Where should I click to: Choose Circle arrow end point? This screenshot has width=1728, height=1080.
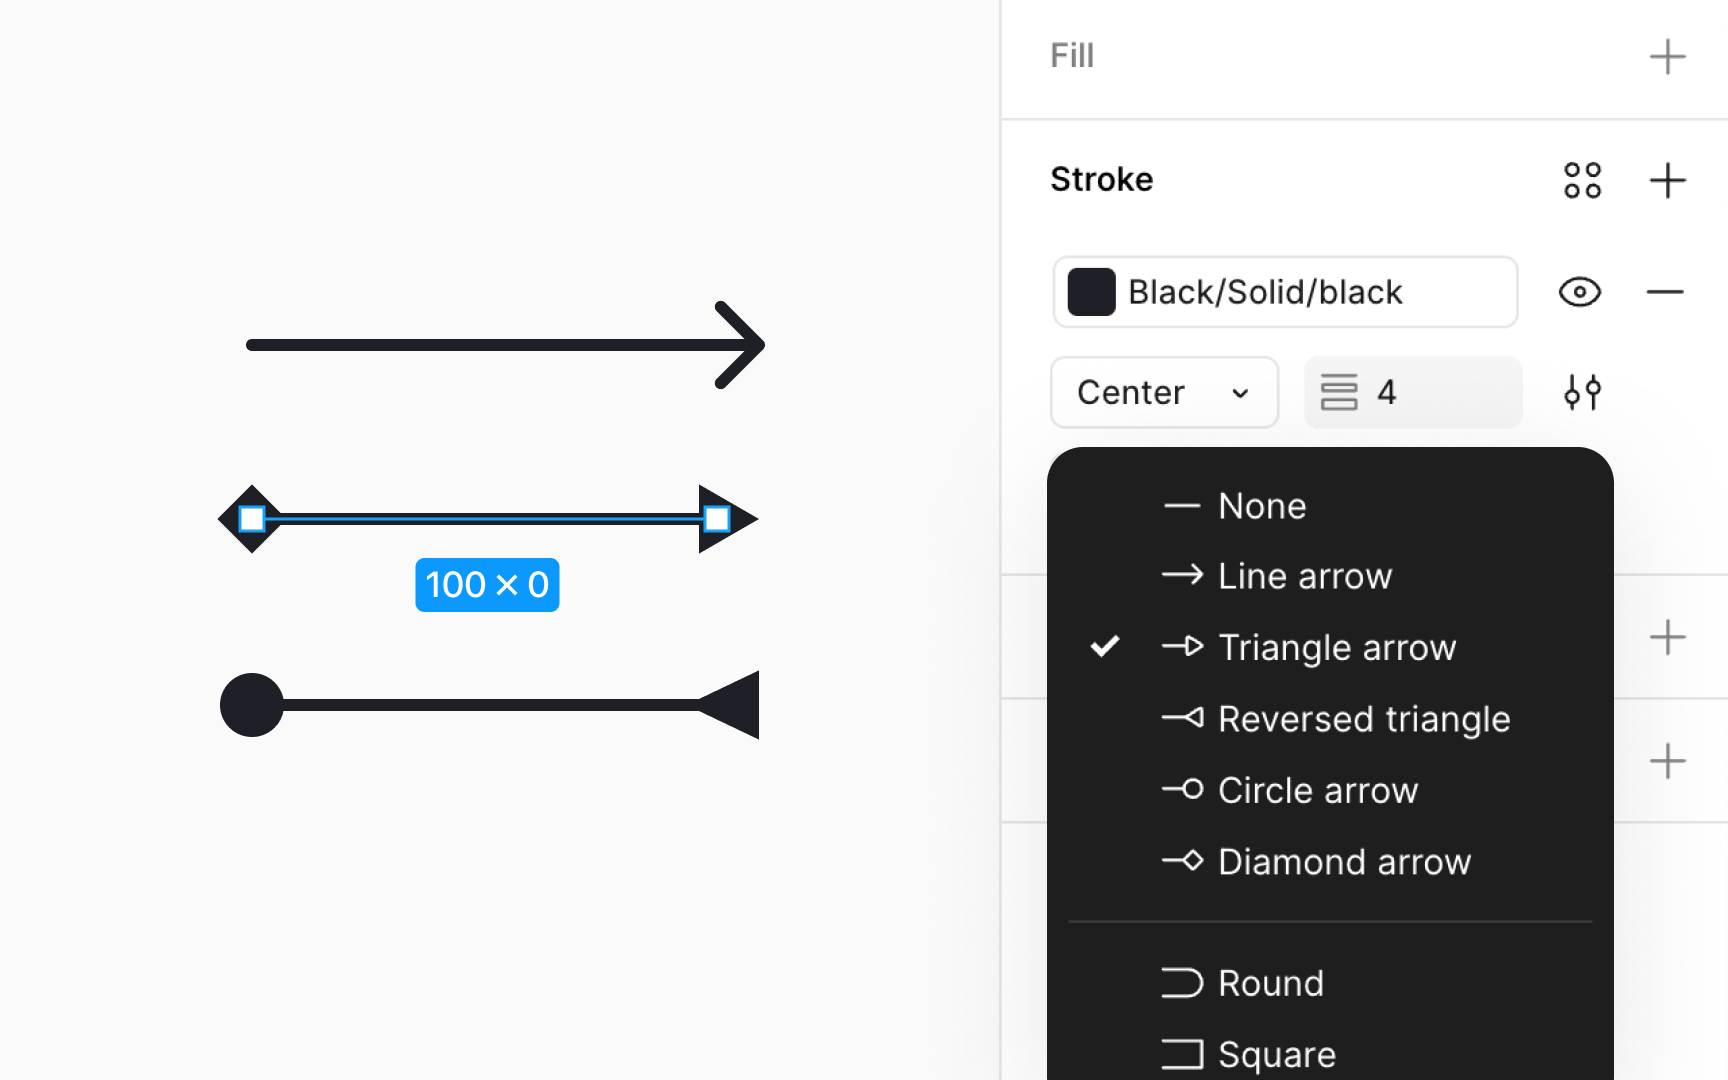click(x=1317, y=790)
